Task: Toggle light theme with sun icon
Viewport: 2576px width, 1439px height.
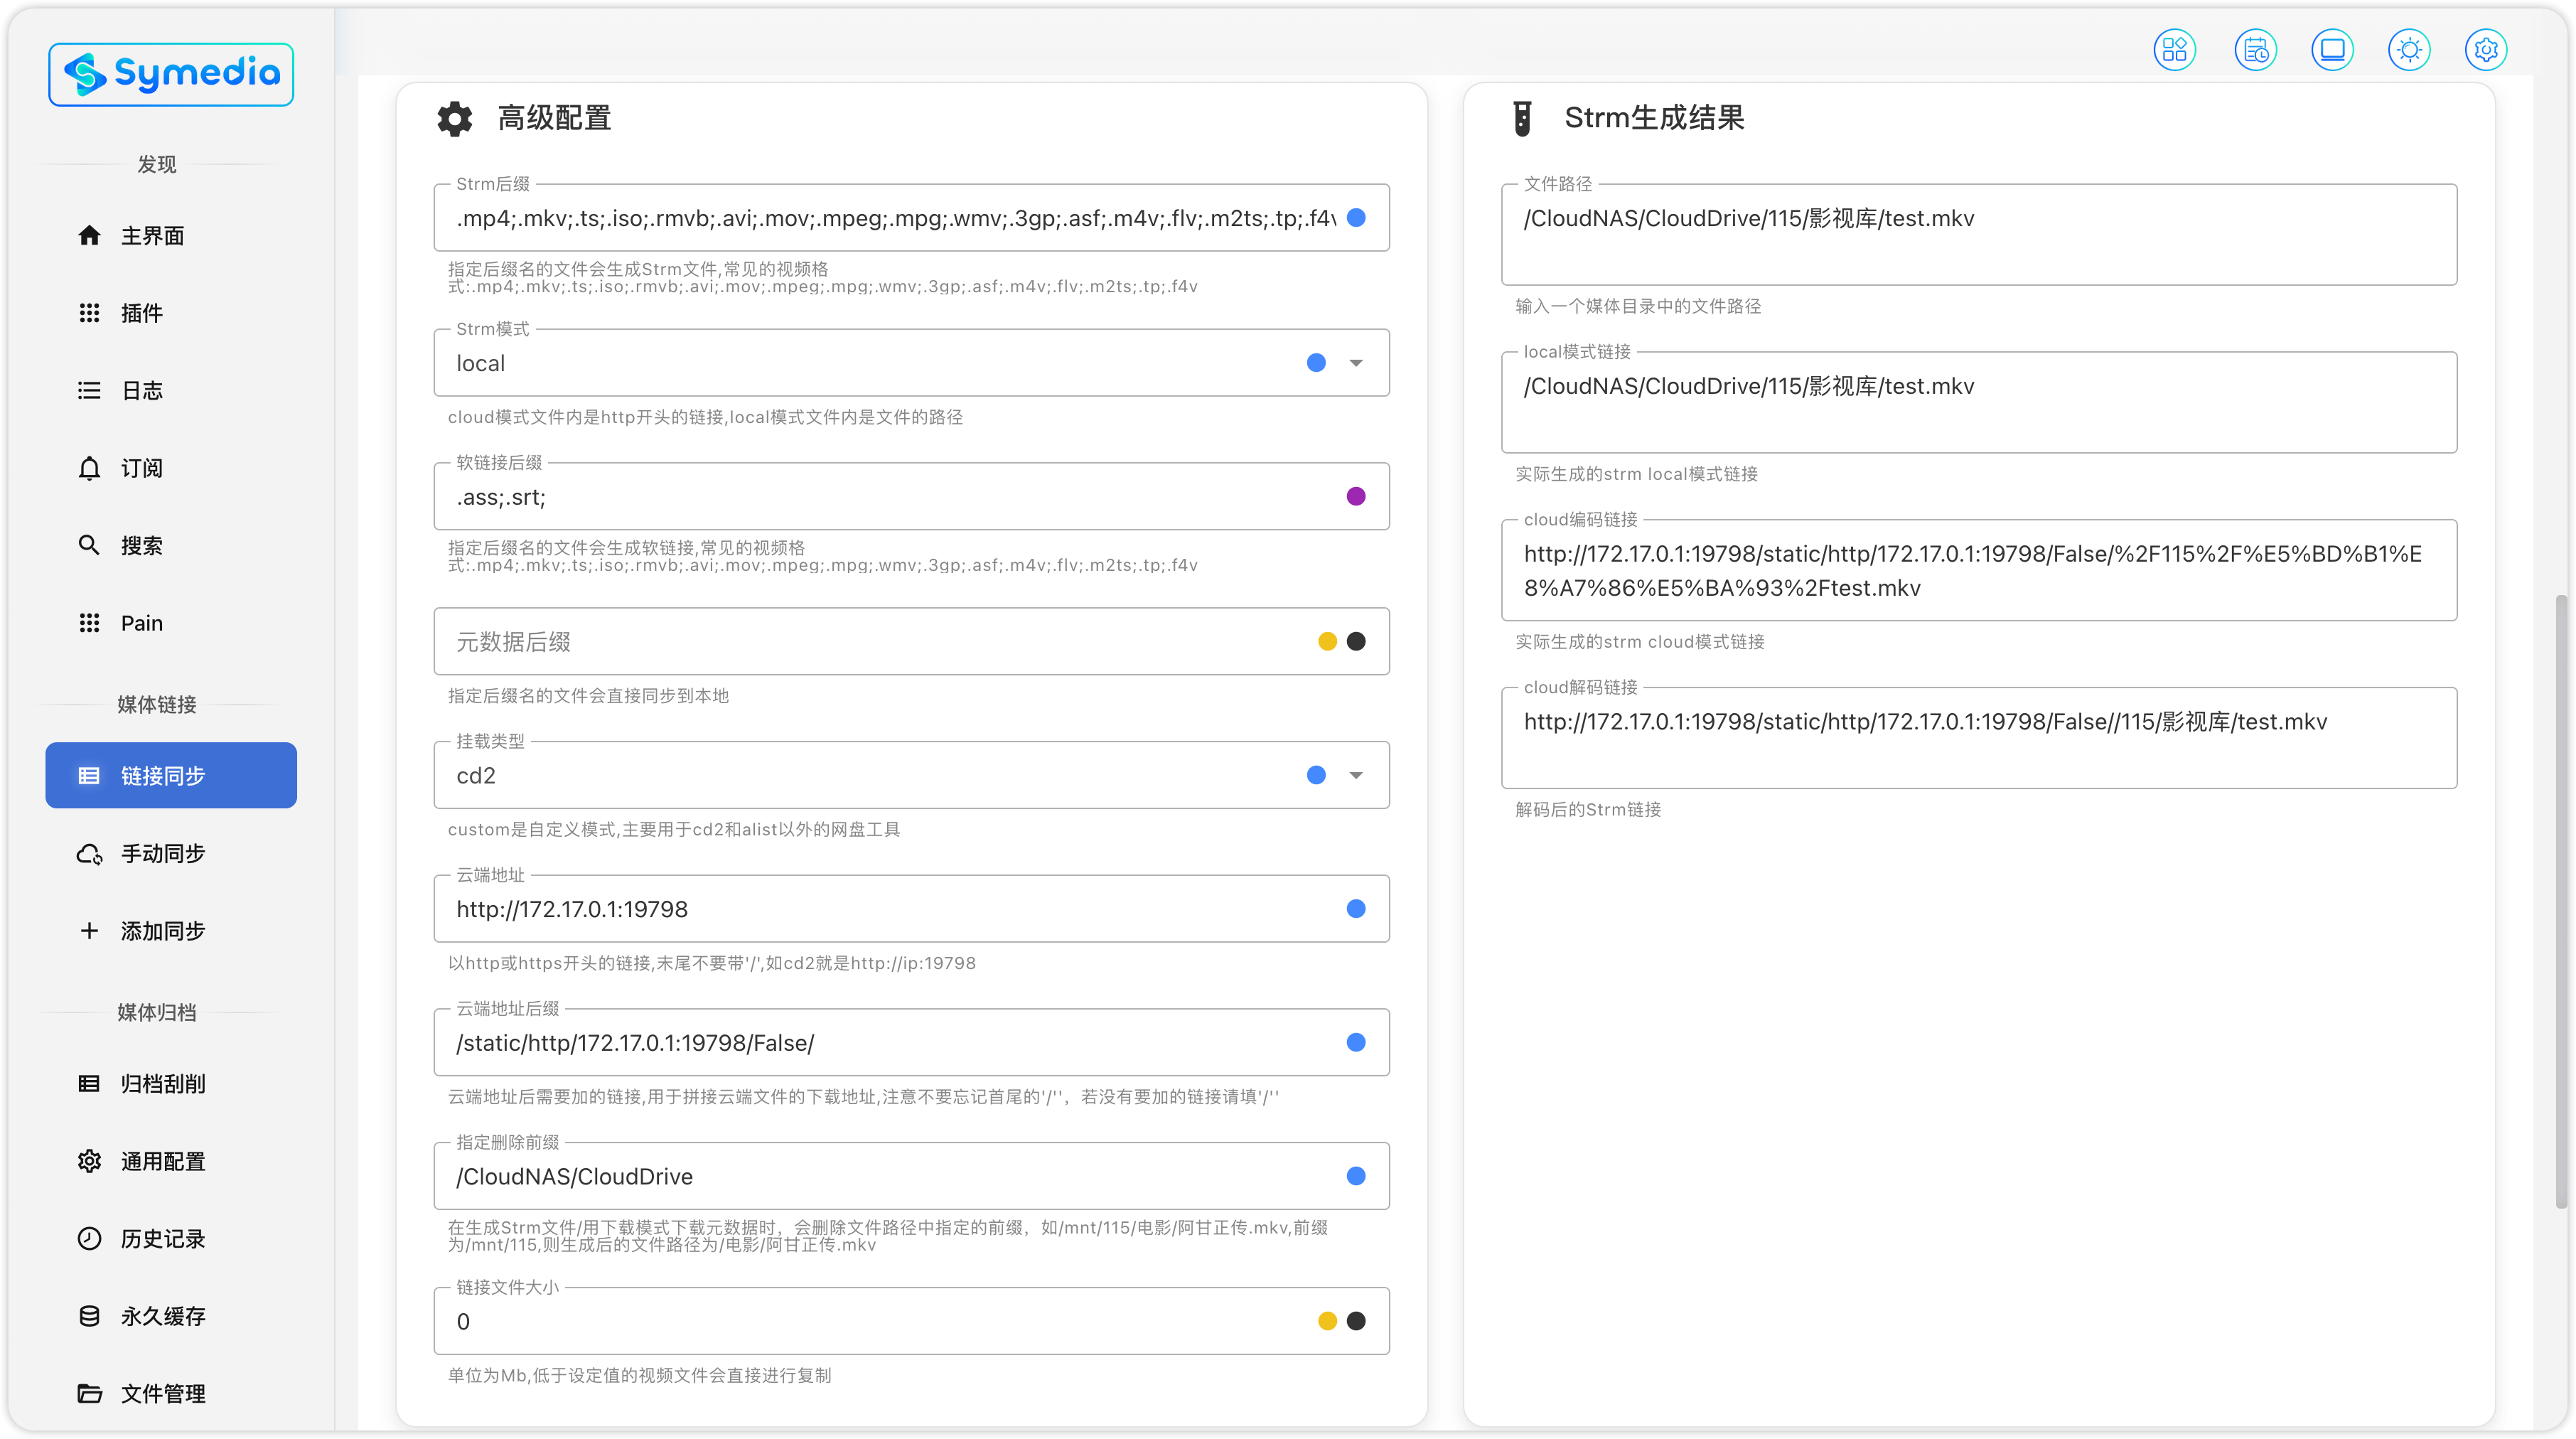Action: (2409, 50)
